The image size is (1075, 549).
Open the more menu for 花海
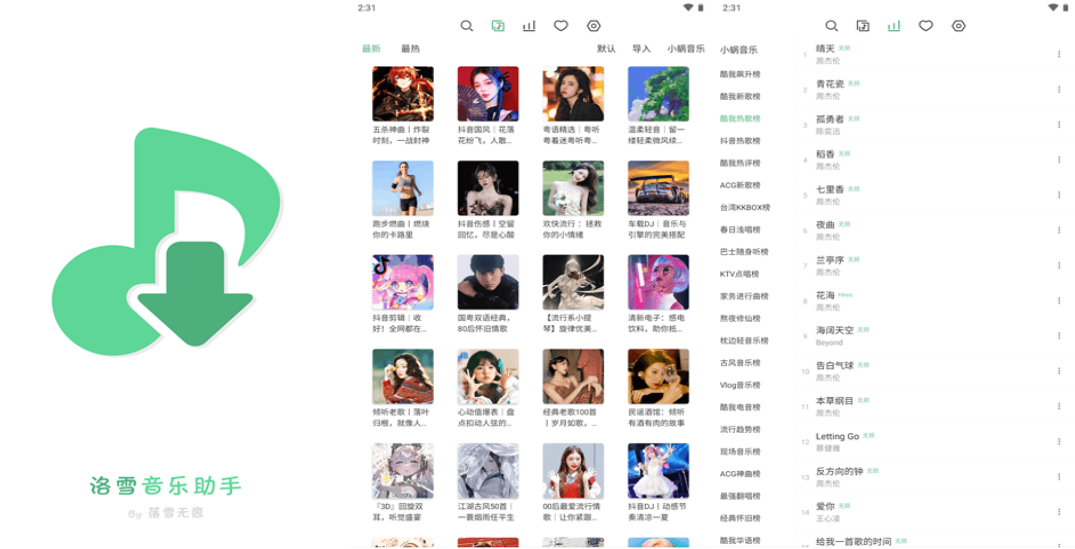1059,300
